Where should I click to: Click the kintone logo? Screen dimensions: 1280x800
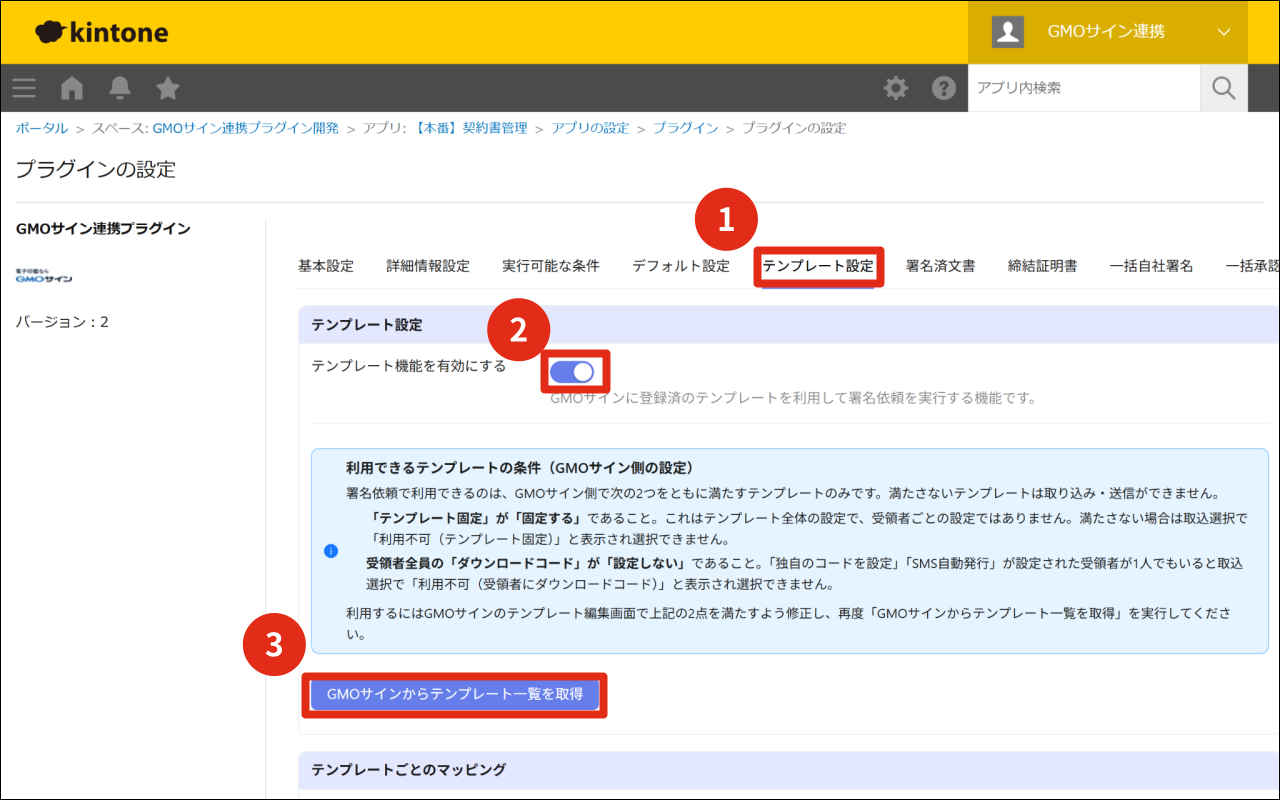102,33
